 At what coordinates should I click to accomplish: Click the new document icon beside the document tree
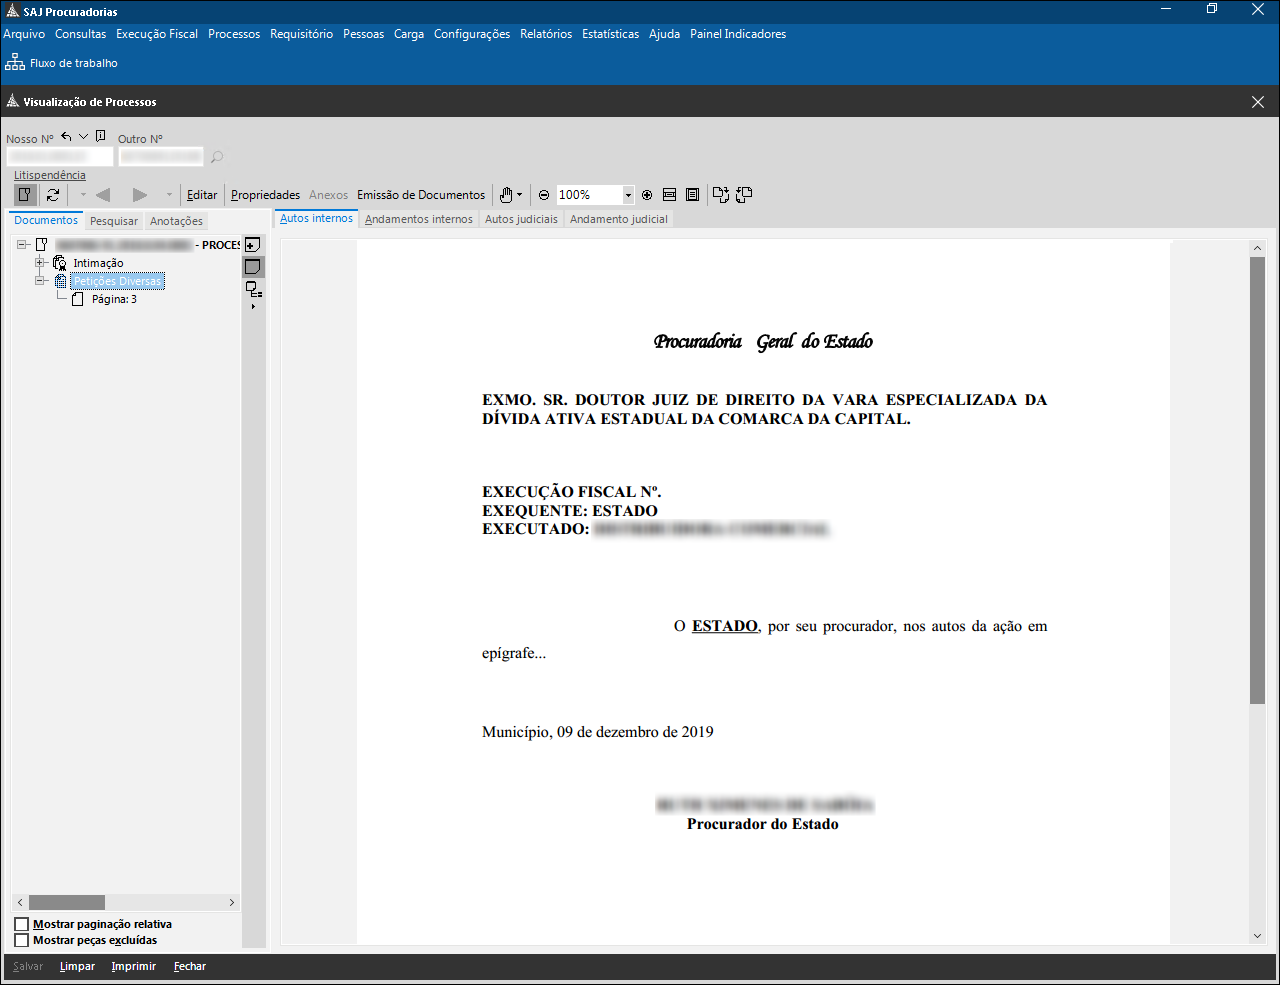[253, 244]
